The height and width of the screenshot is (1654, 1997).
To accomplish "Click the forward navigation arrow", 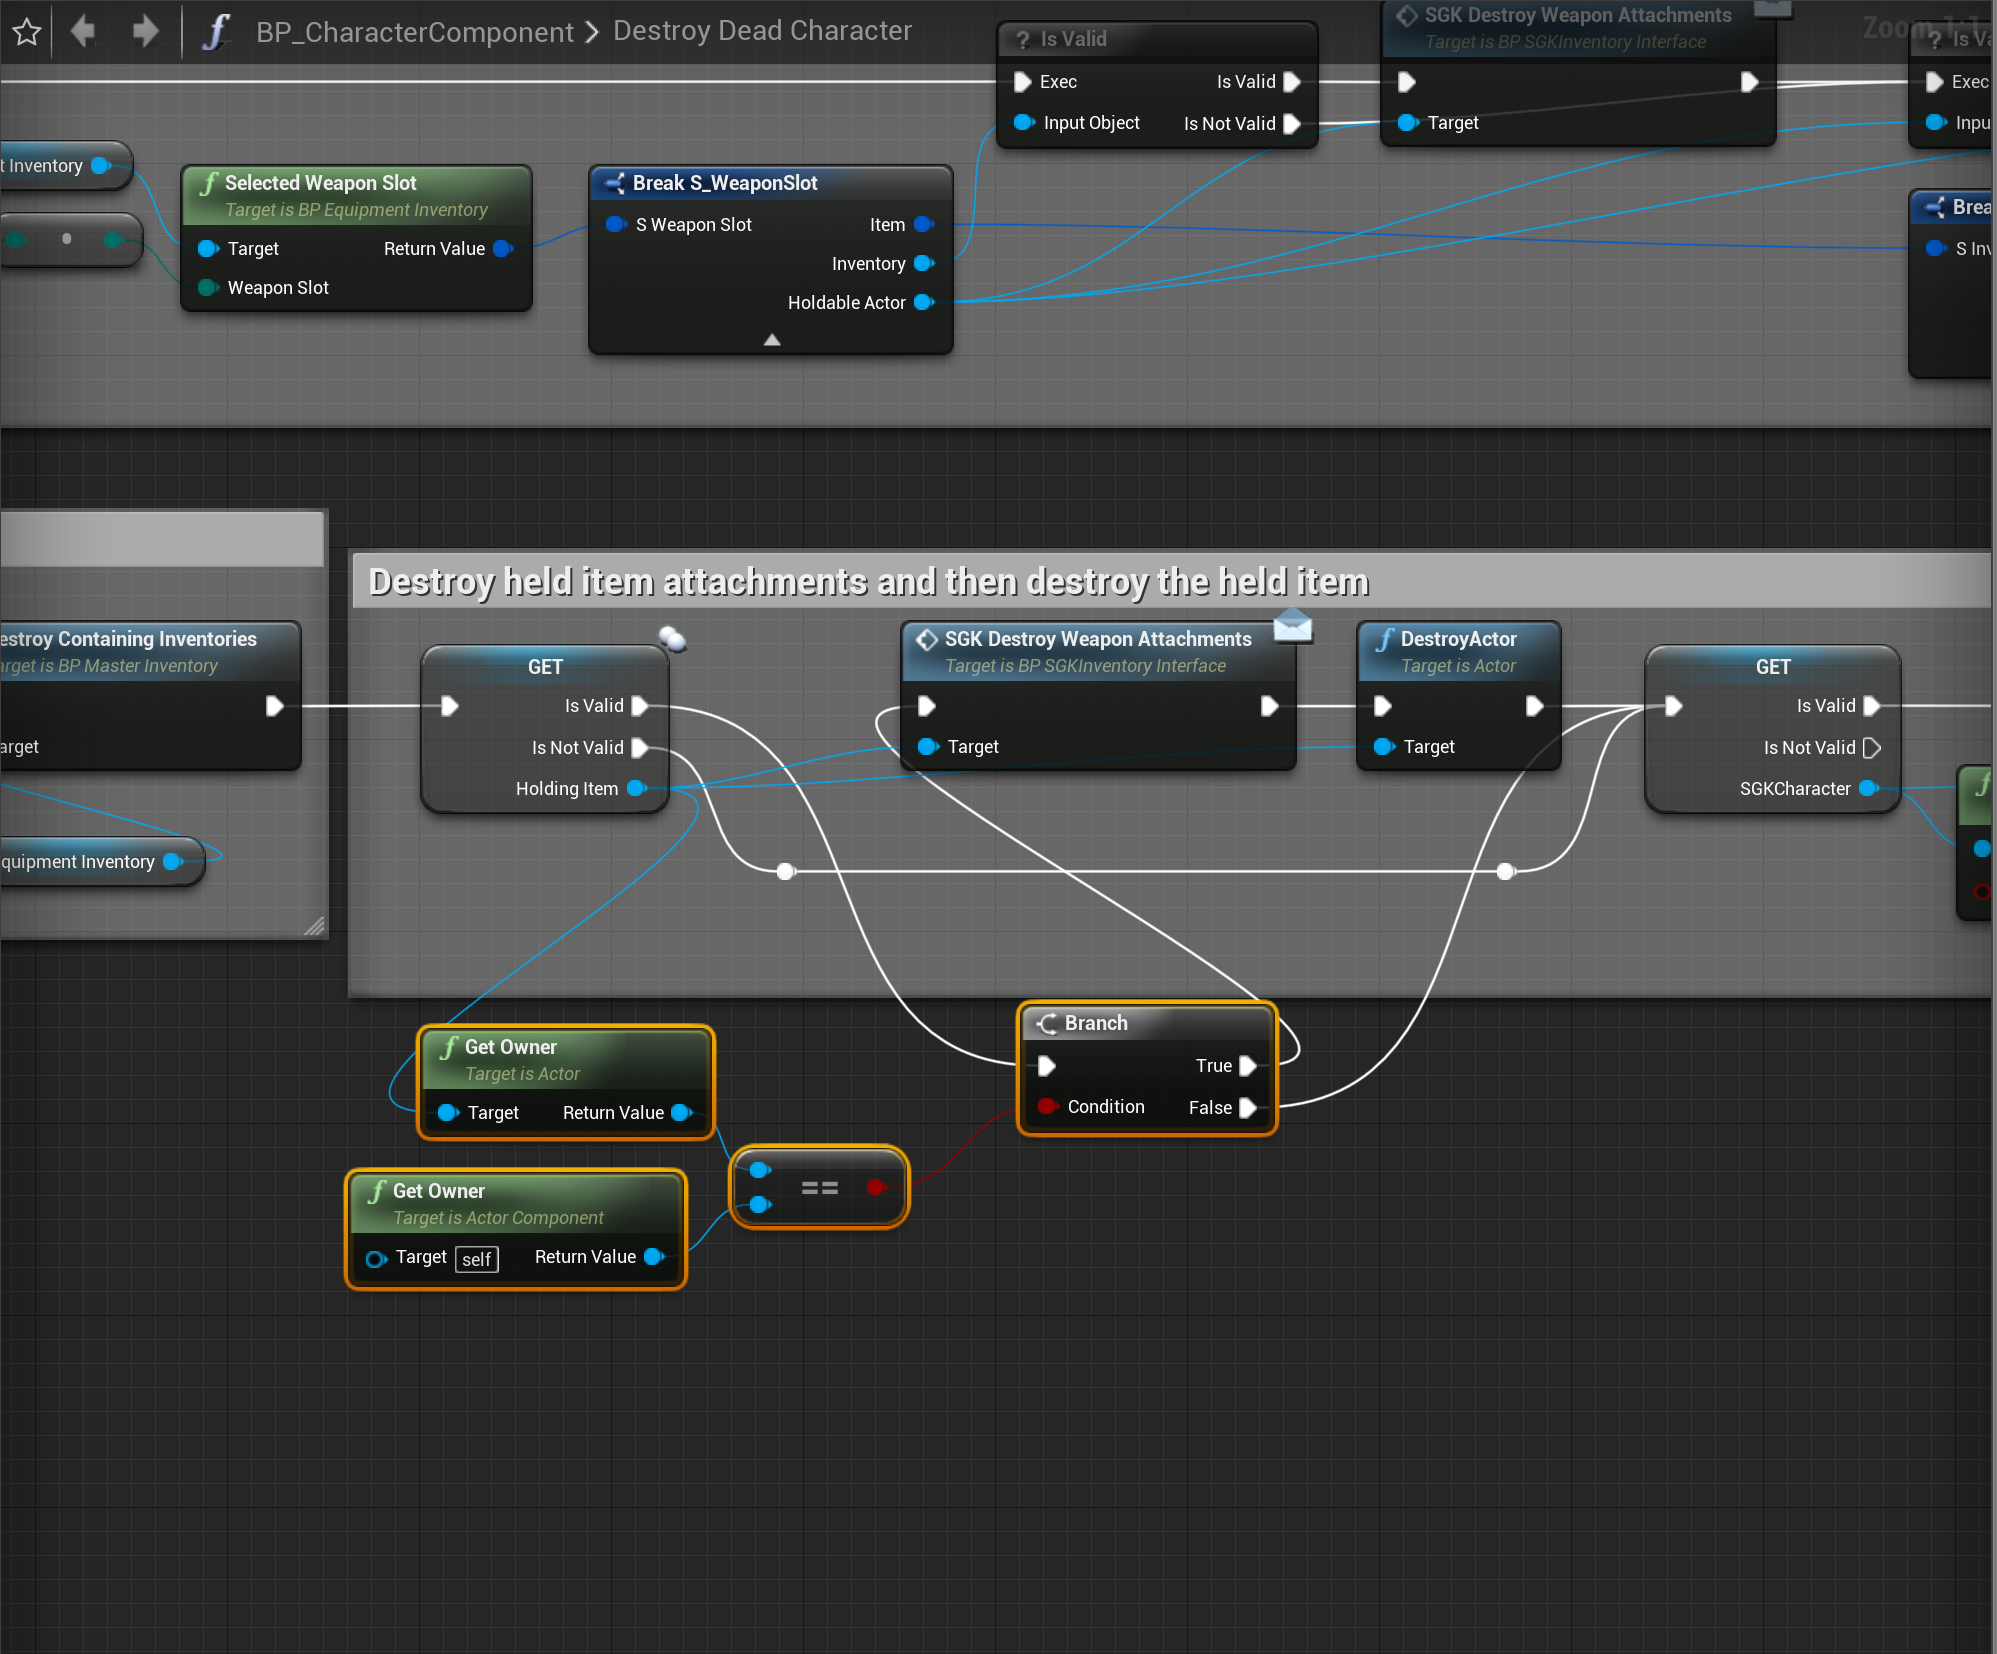I will click(146, 31).
